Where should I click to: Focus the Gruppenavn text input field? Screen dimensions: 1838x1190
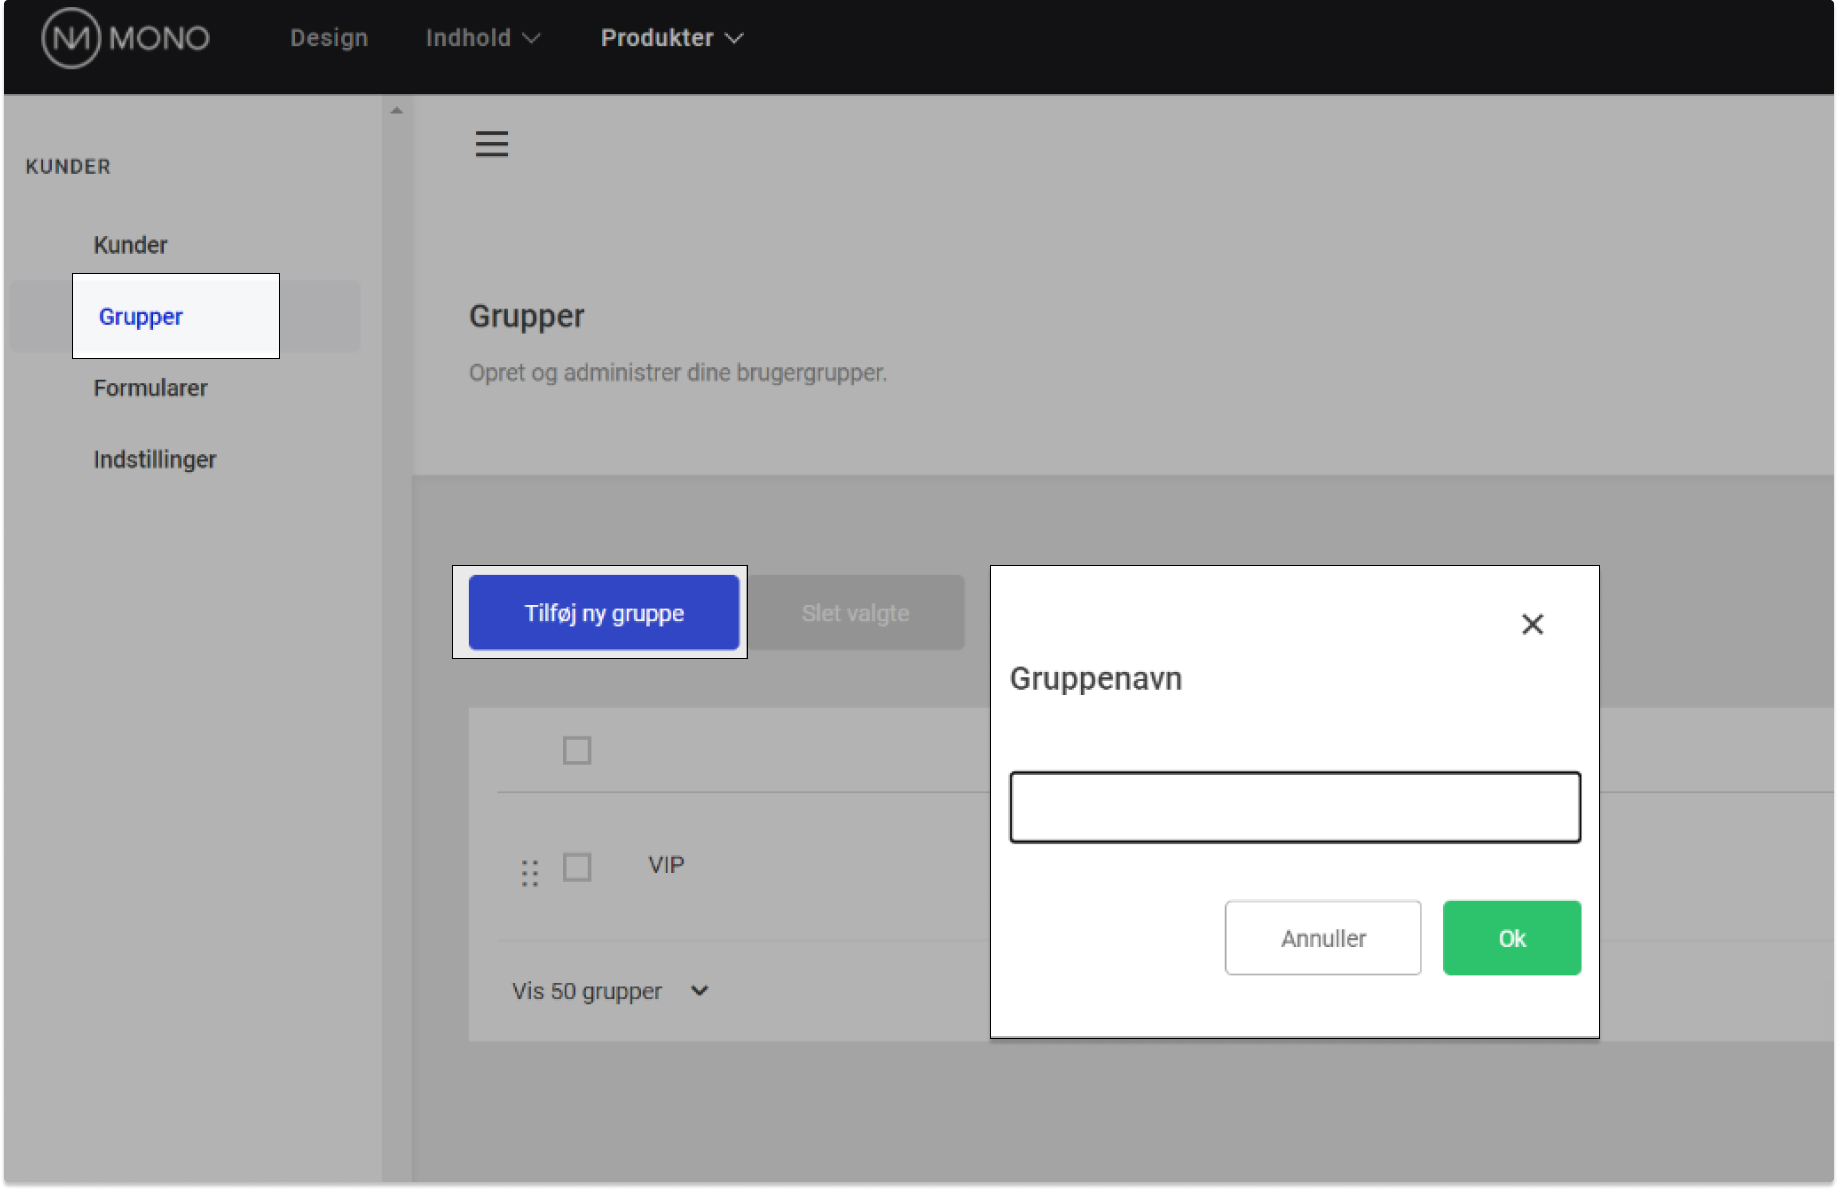click(x=1294, y=807)
